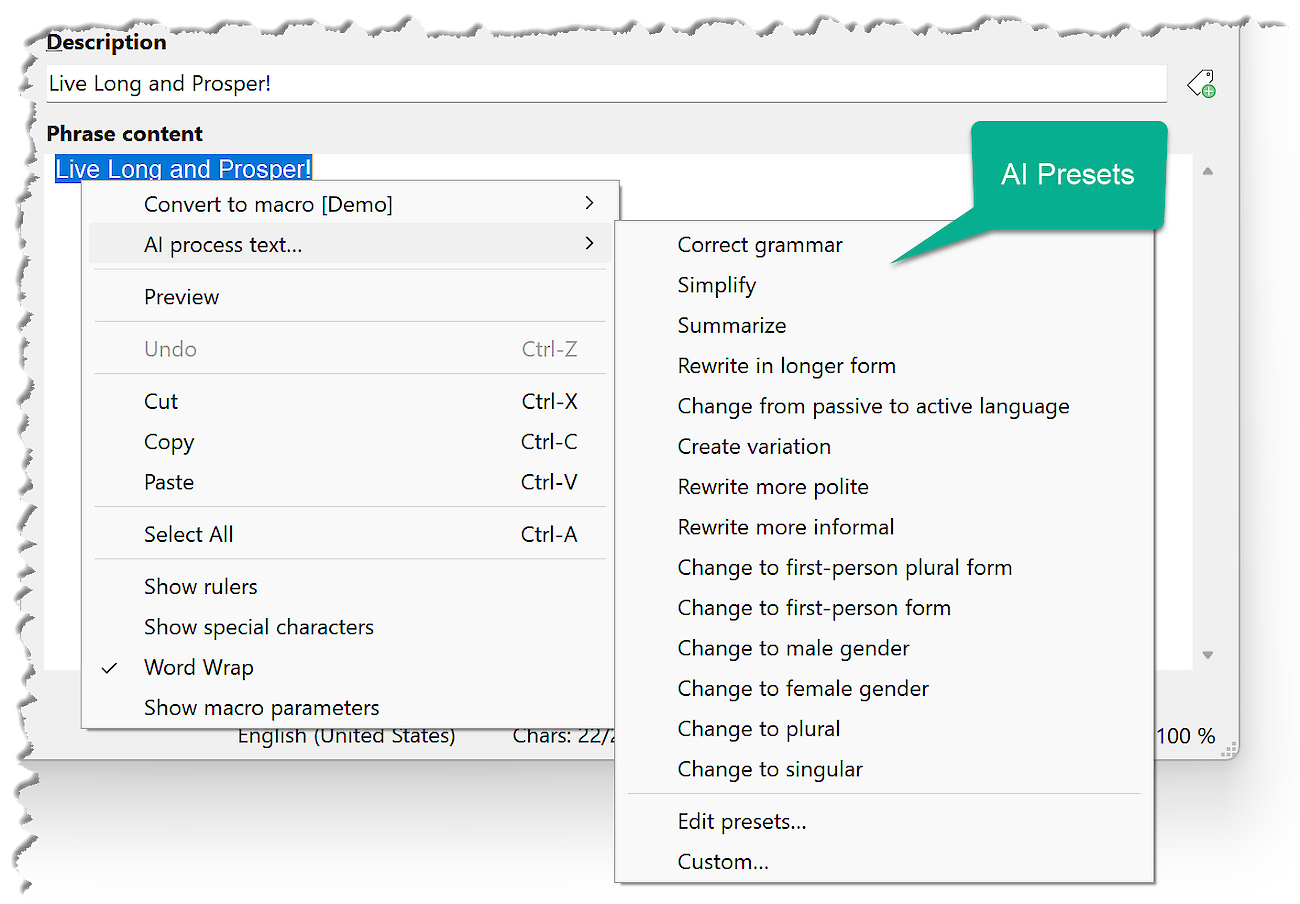The width and height of the screenshot is (1300, 904).
Task: Pick Rewrite more polite preset
Action: click(x=772, y=487)
